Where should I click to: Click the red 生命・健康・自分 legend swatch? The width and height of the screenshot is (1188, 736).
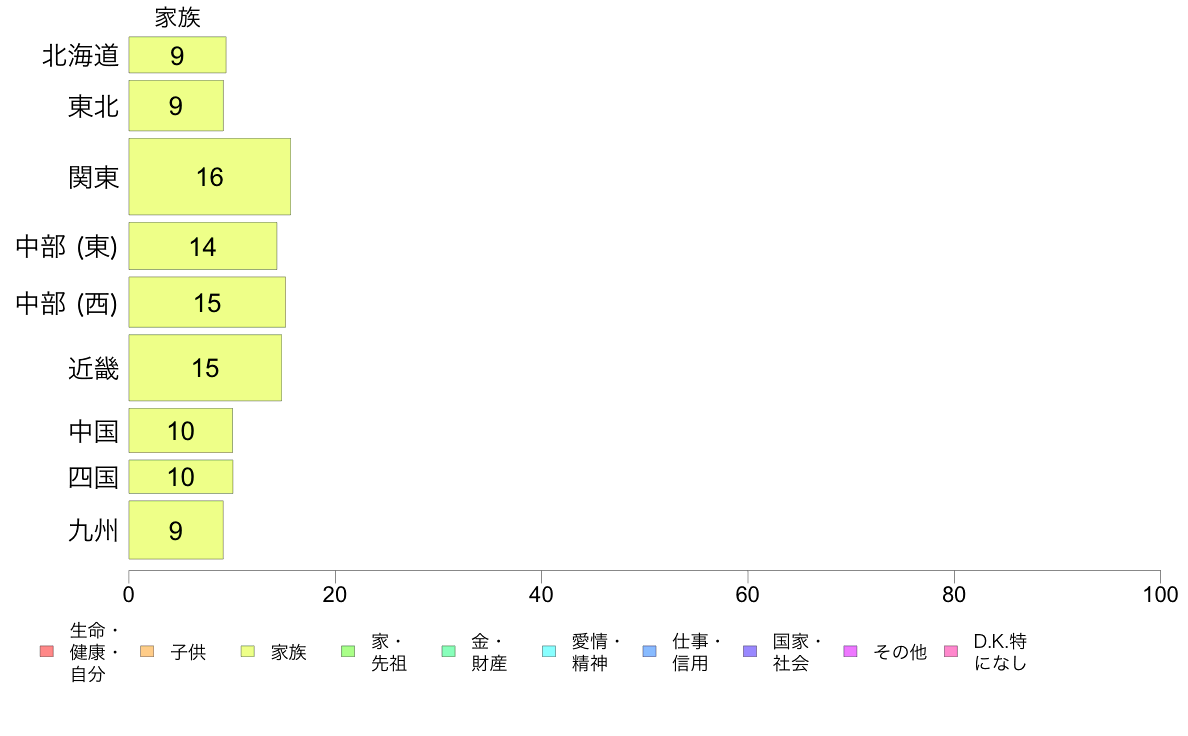click(47, 651)
